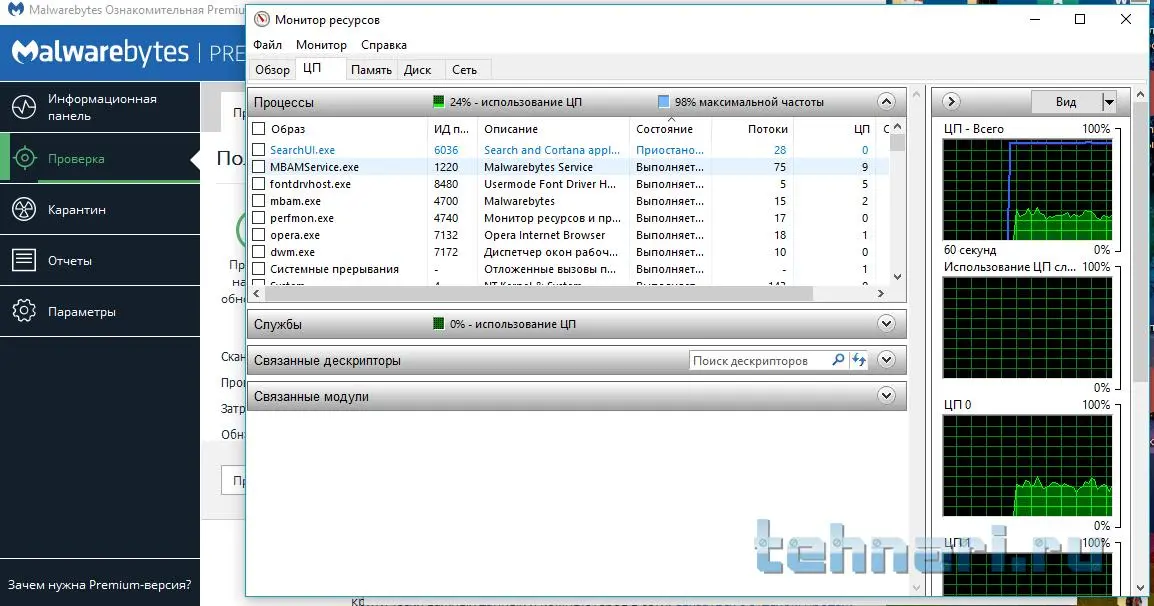Open the Справка menu

pyautogui.click(x=383, y=45)
